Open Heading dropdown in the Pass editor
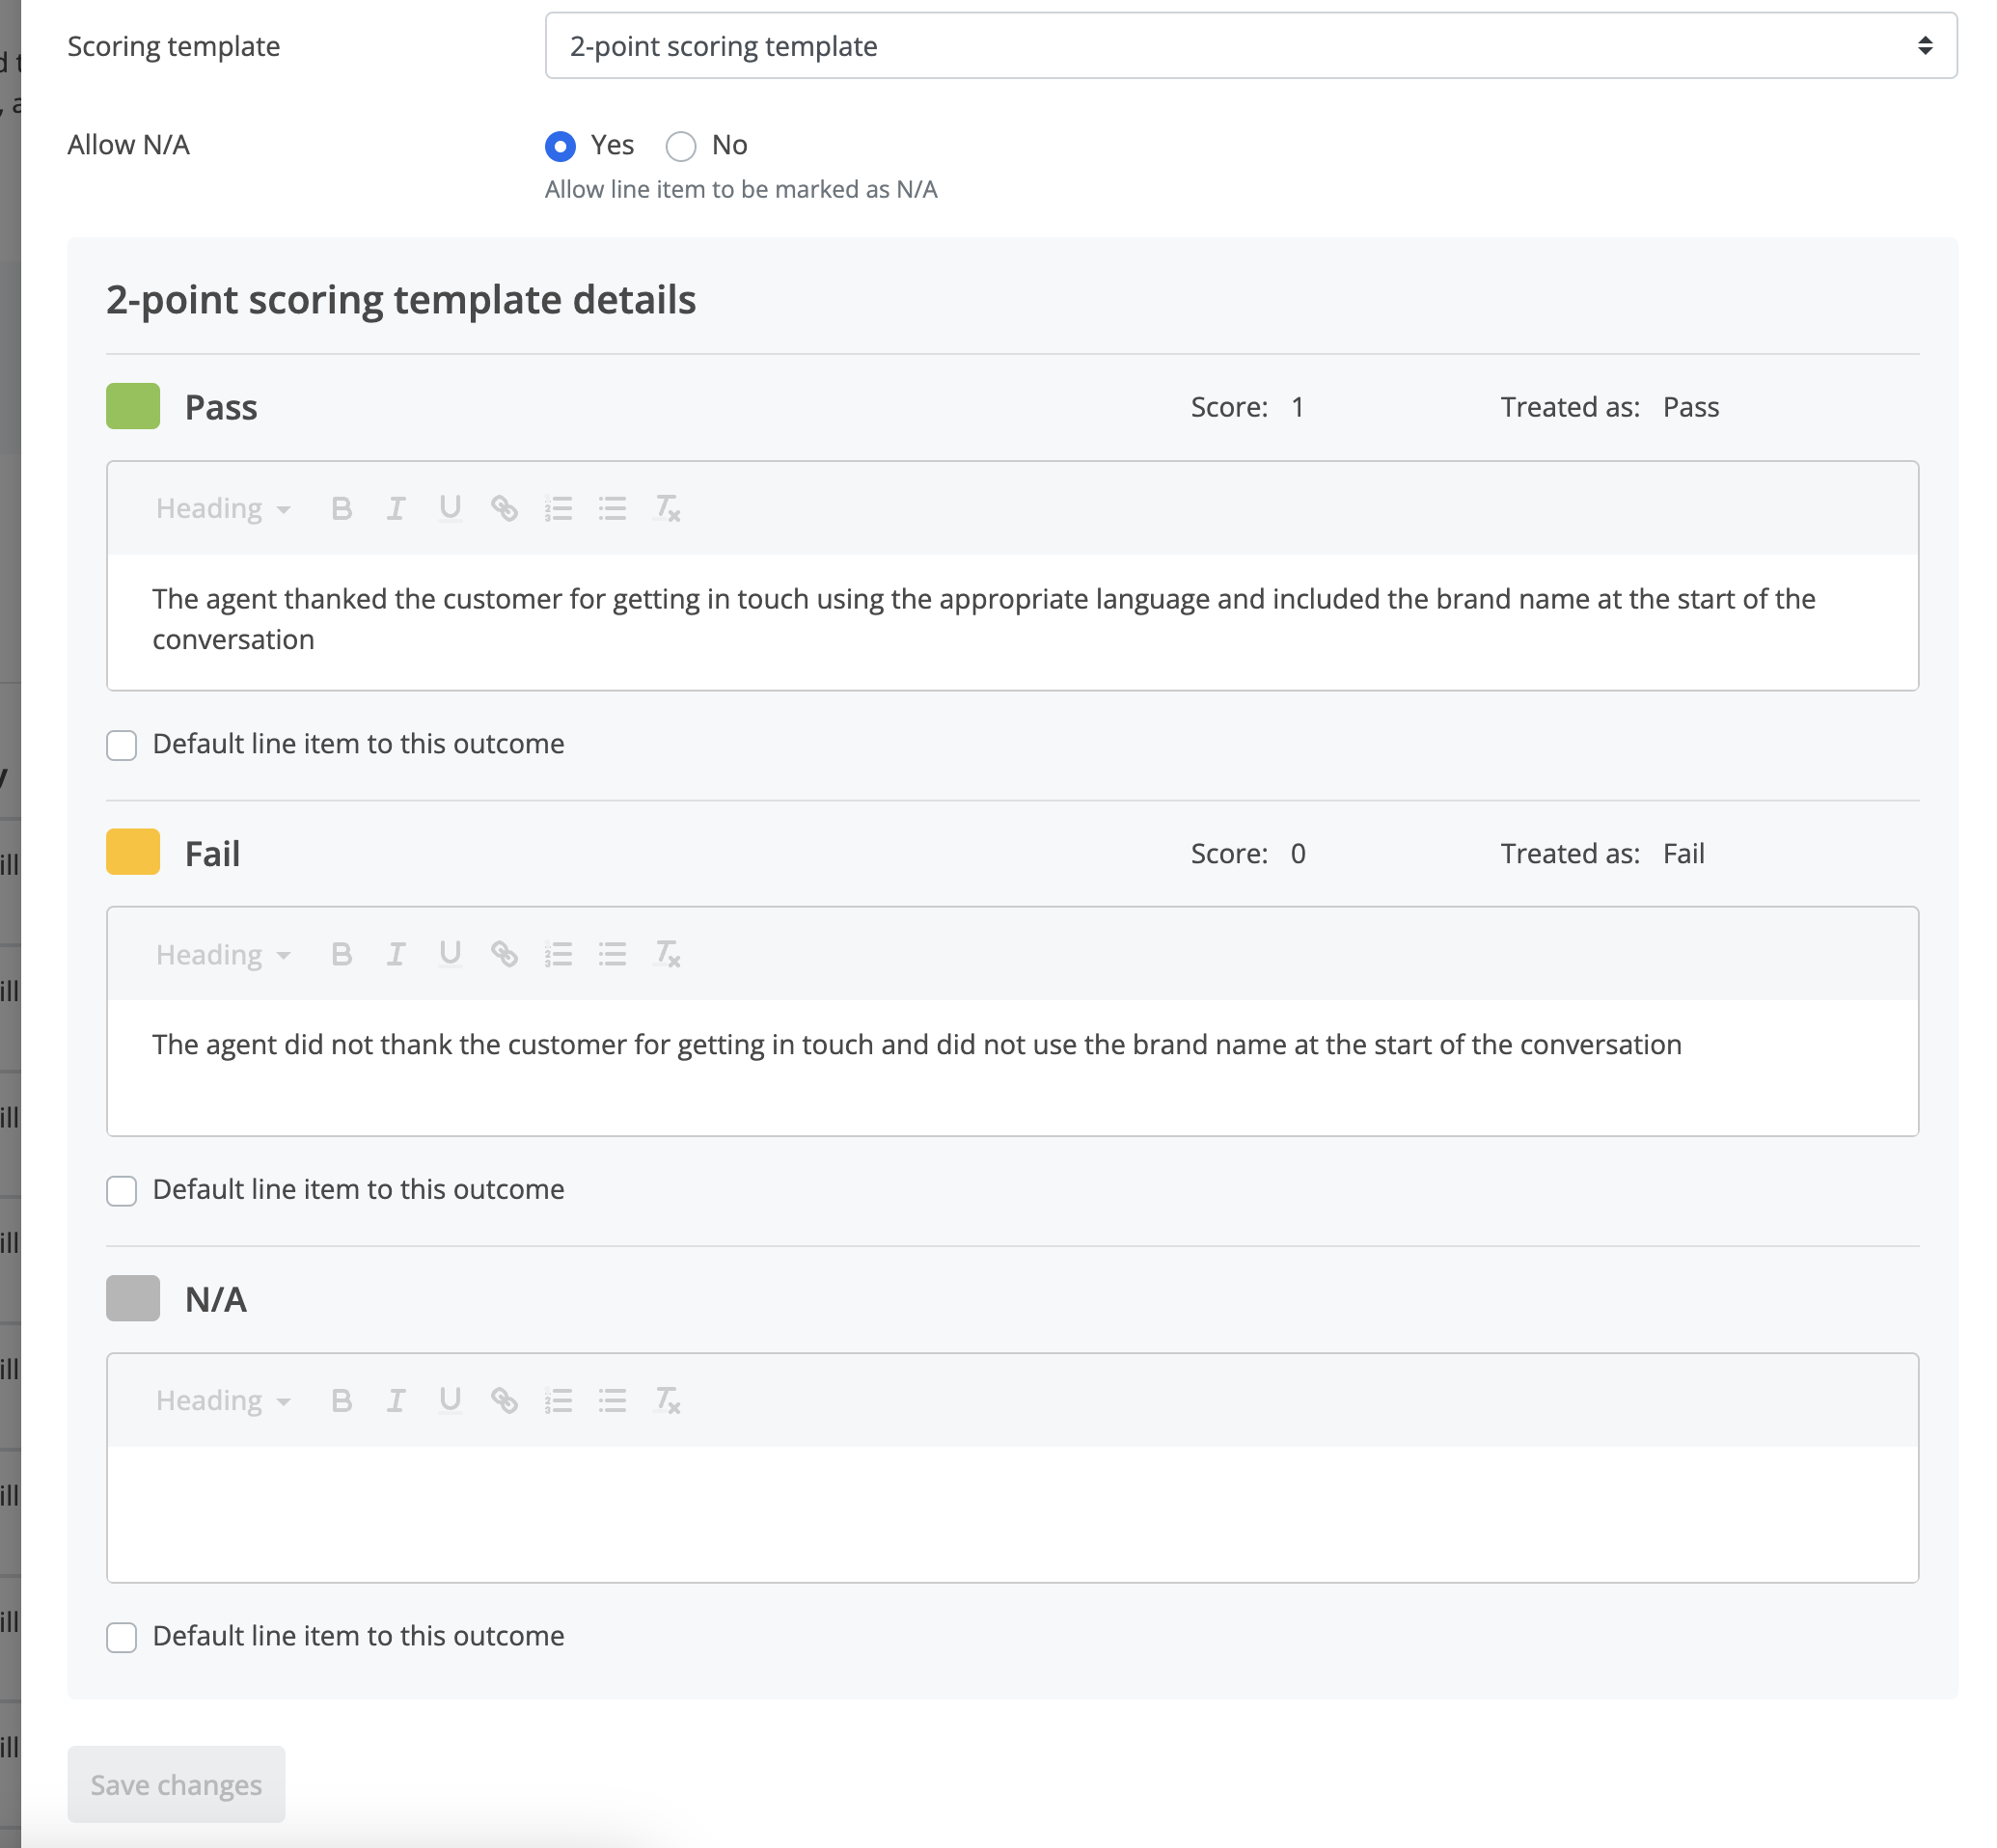This screenshot has height=1848, width=1997. point(223,508)
